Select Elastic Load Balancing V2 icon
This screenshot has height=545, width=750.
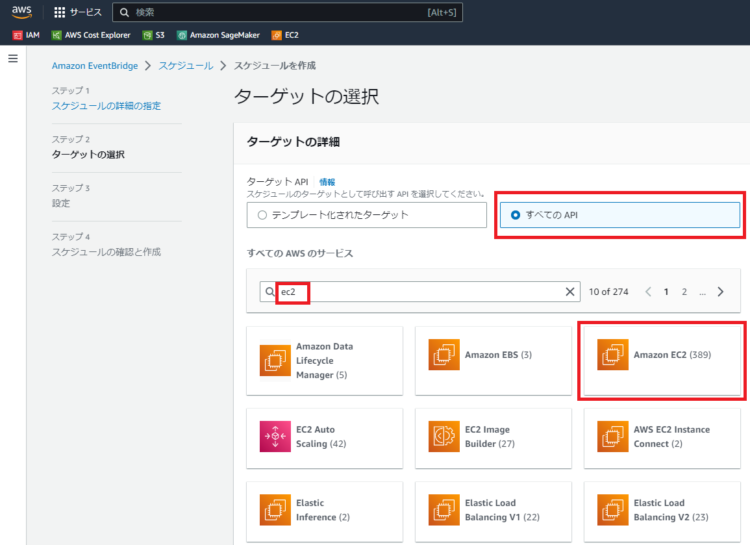(613, 510)
